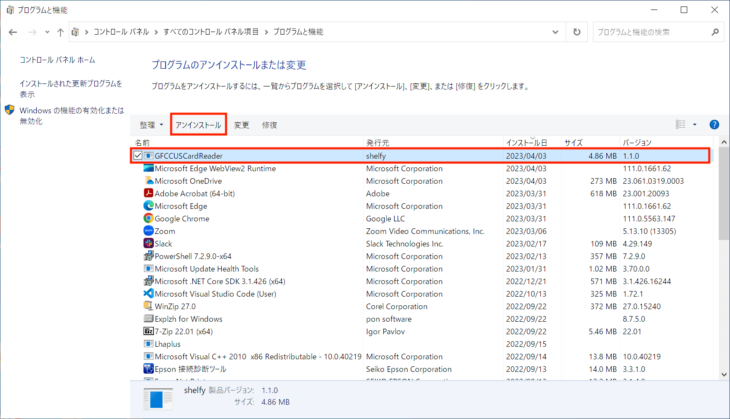Select the Epson 接続診断ツール icon
This screenshot has height=419, width=730.
[x=149, y=369]
